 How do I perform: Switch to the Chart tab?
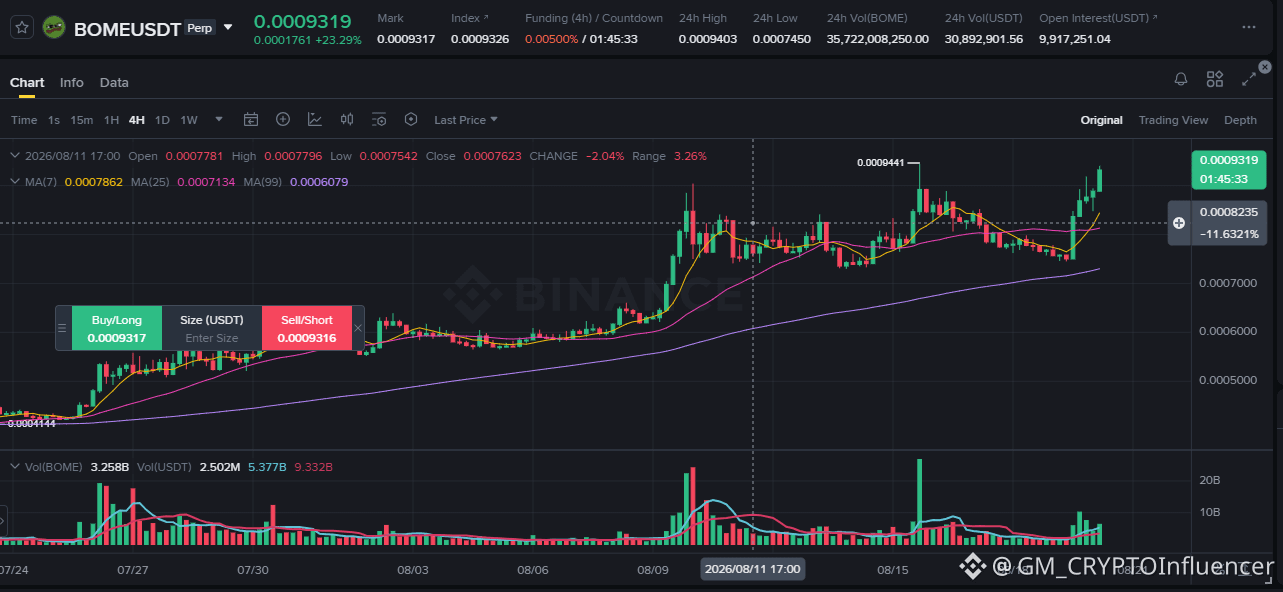click(27, 82)
